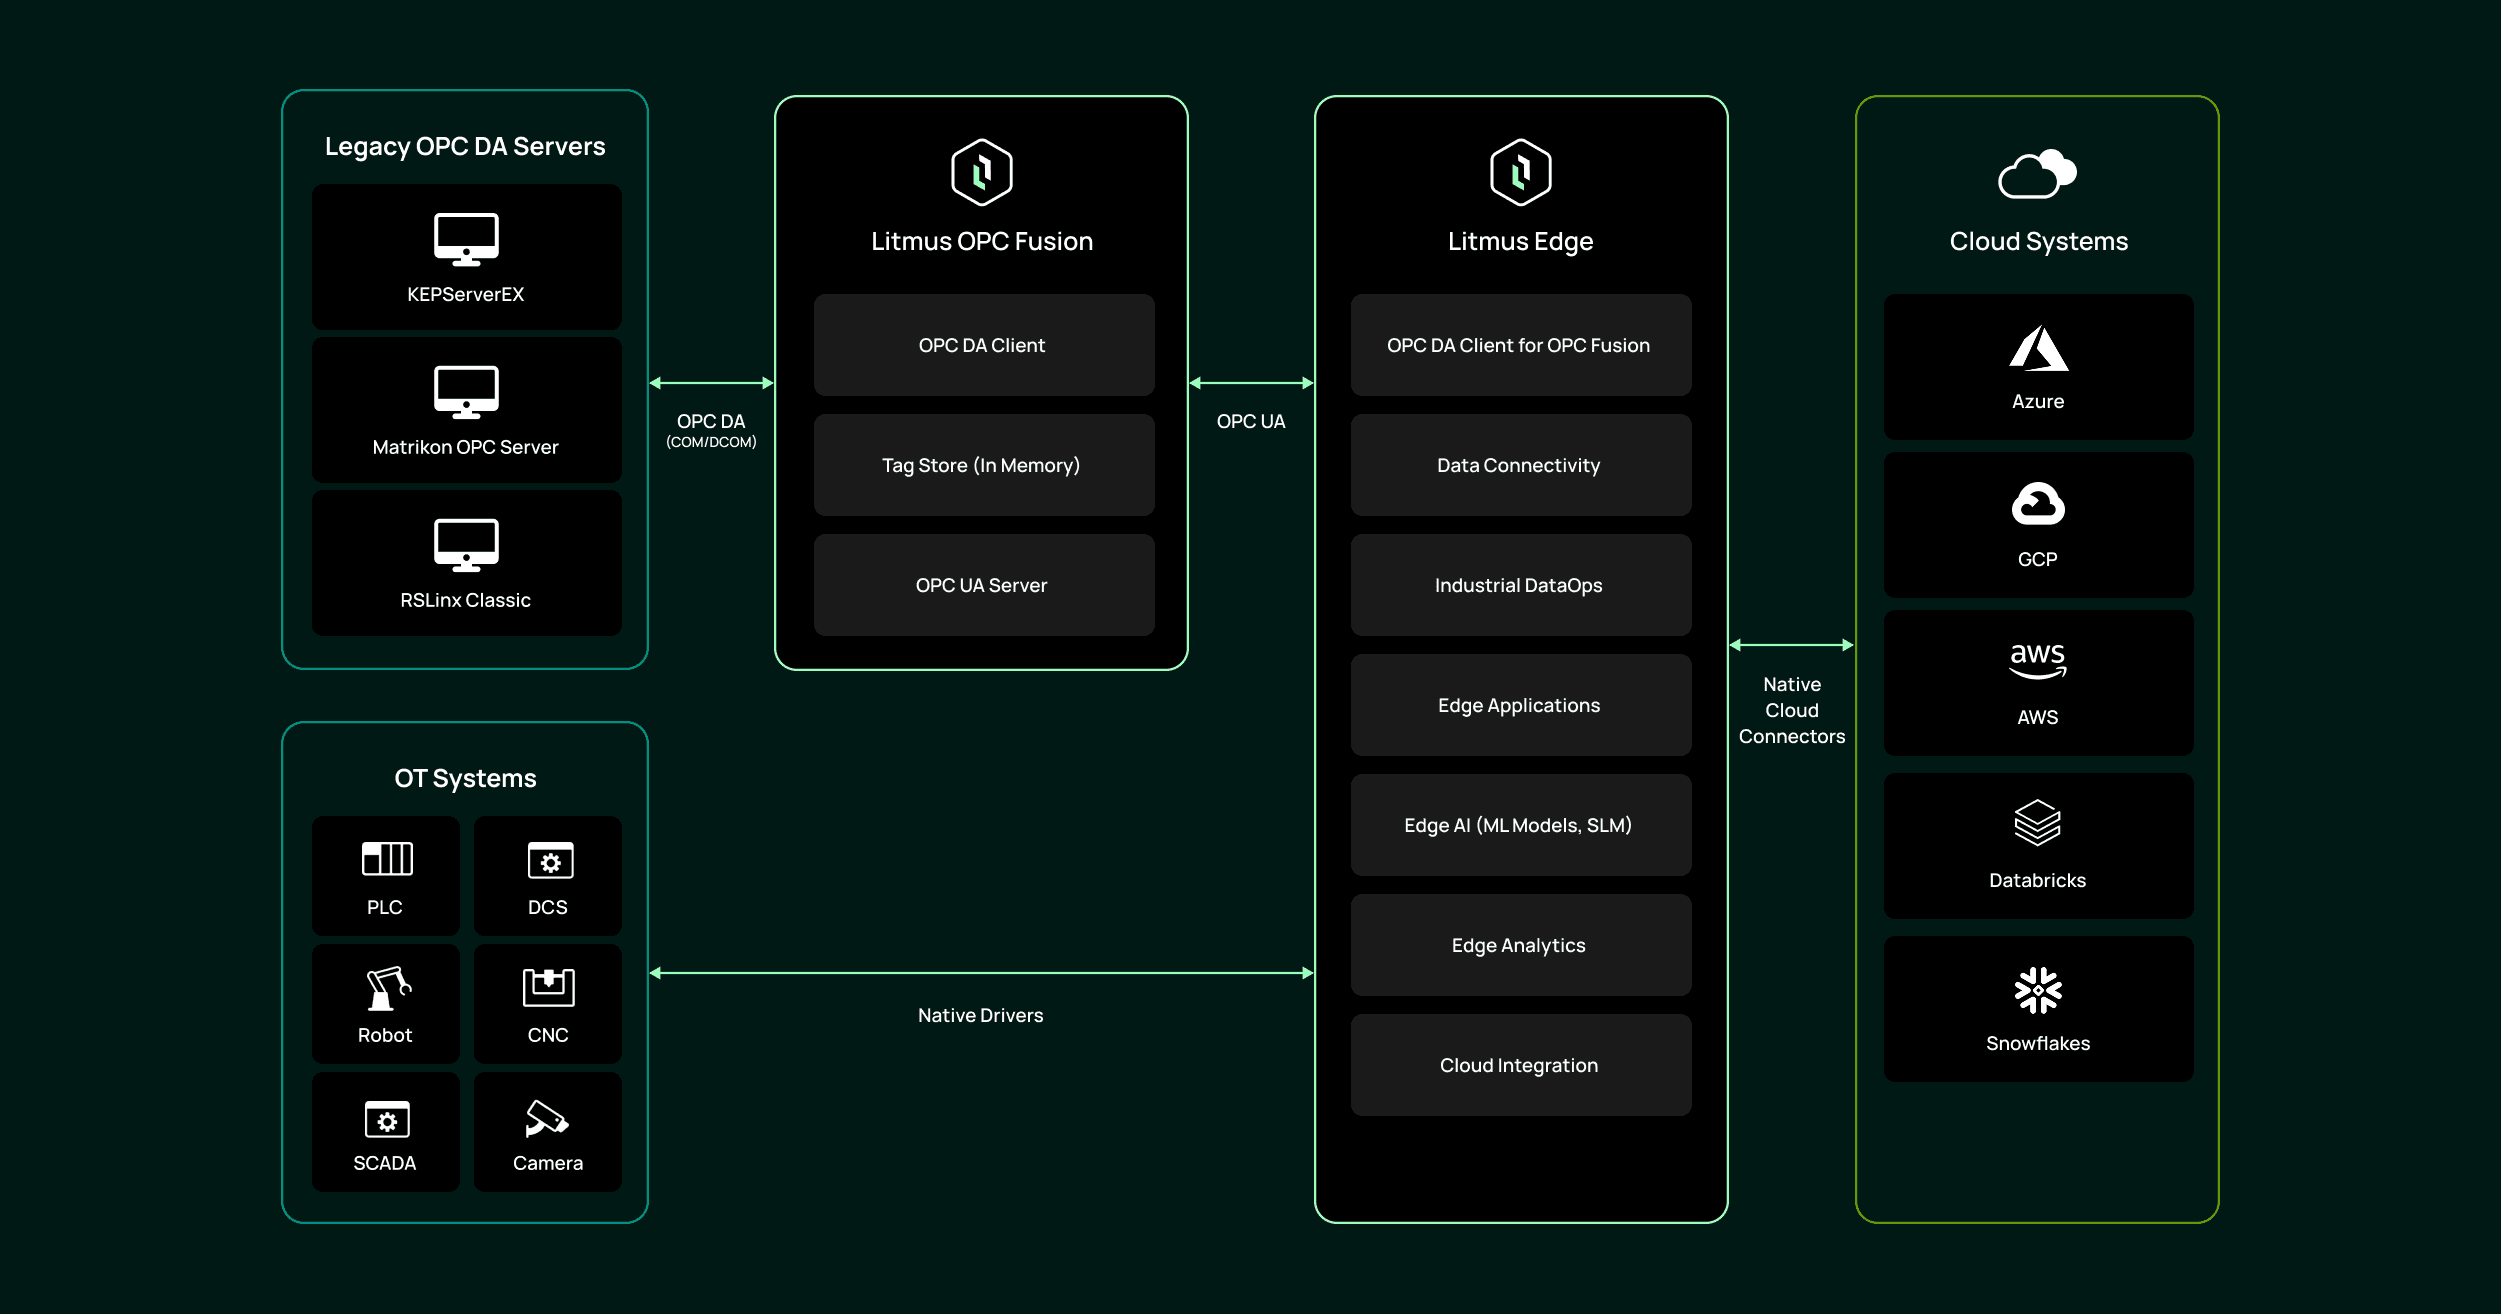The image size is (2501, 1314).
Task: Click the DCS label text
Action: pyautogui.click(x=548, y=907)
